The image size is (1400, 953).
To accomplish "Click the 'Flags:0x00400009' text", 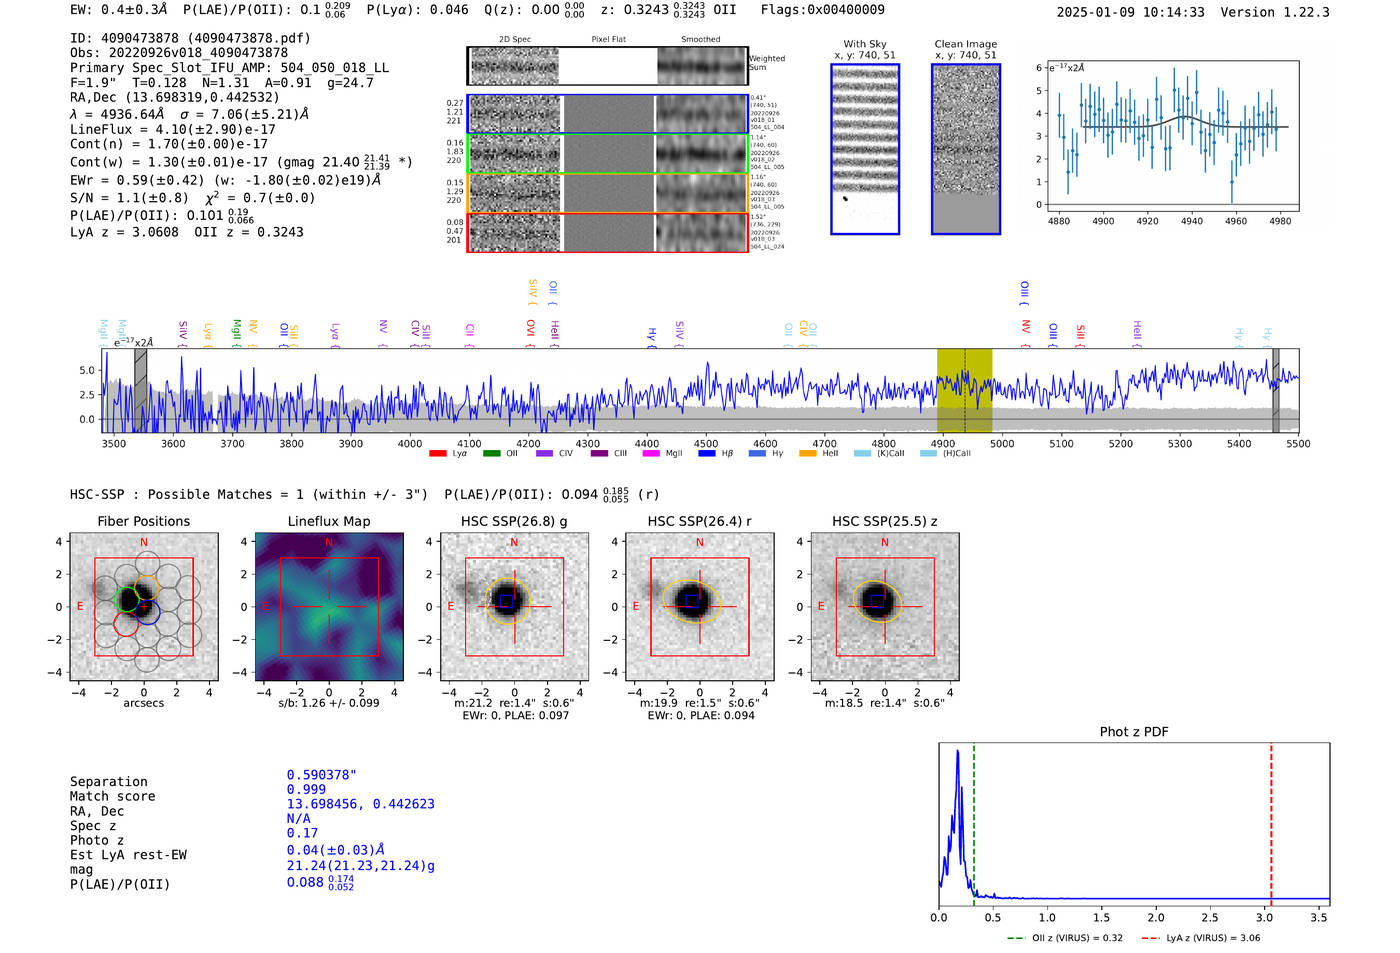I will 822,10.
